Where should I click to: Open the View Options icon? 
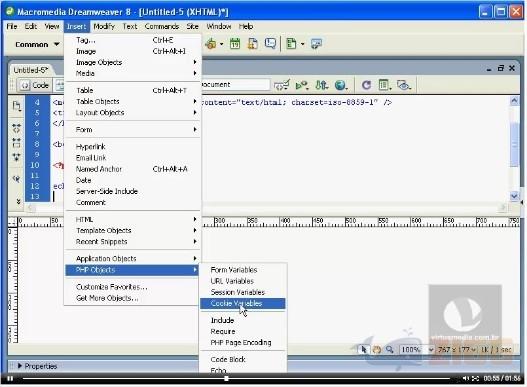(384, 85)
